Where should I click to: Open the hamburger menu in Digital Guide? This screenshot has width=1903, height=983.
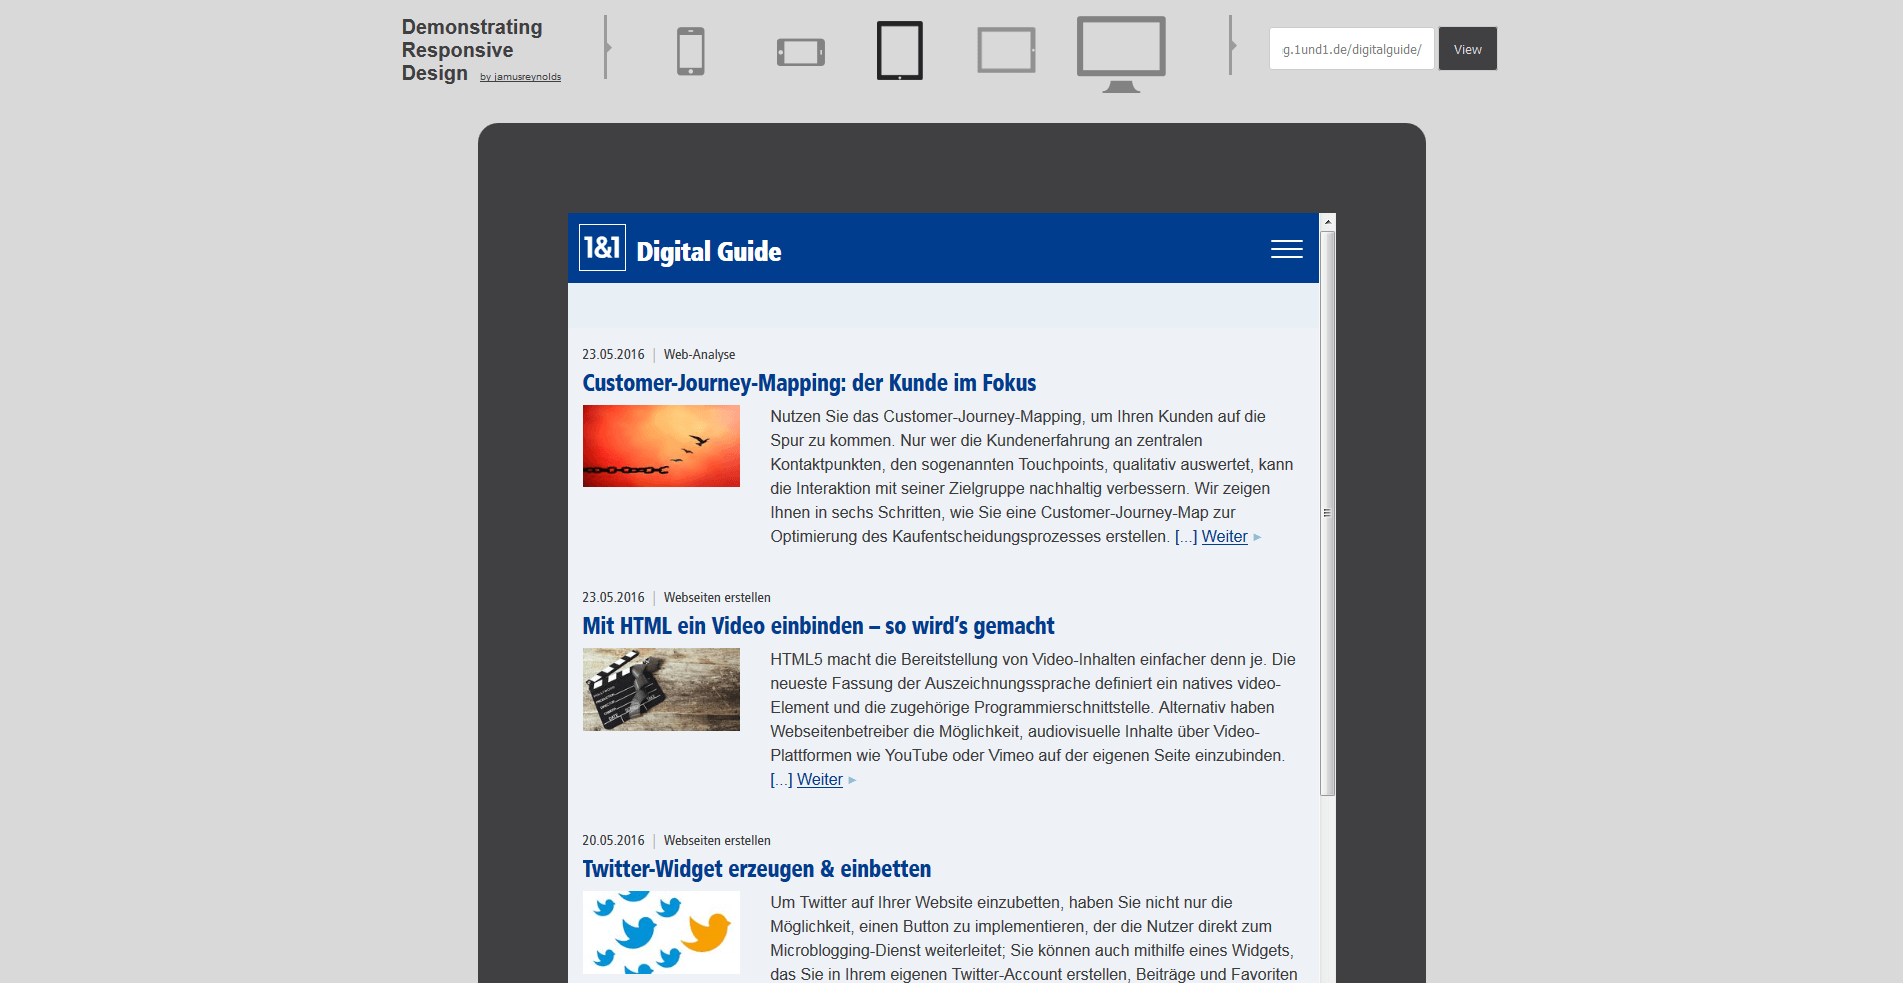(x=1286, y=249)
